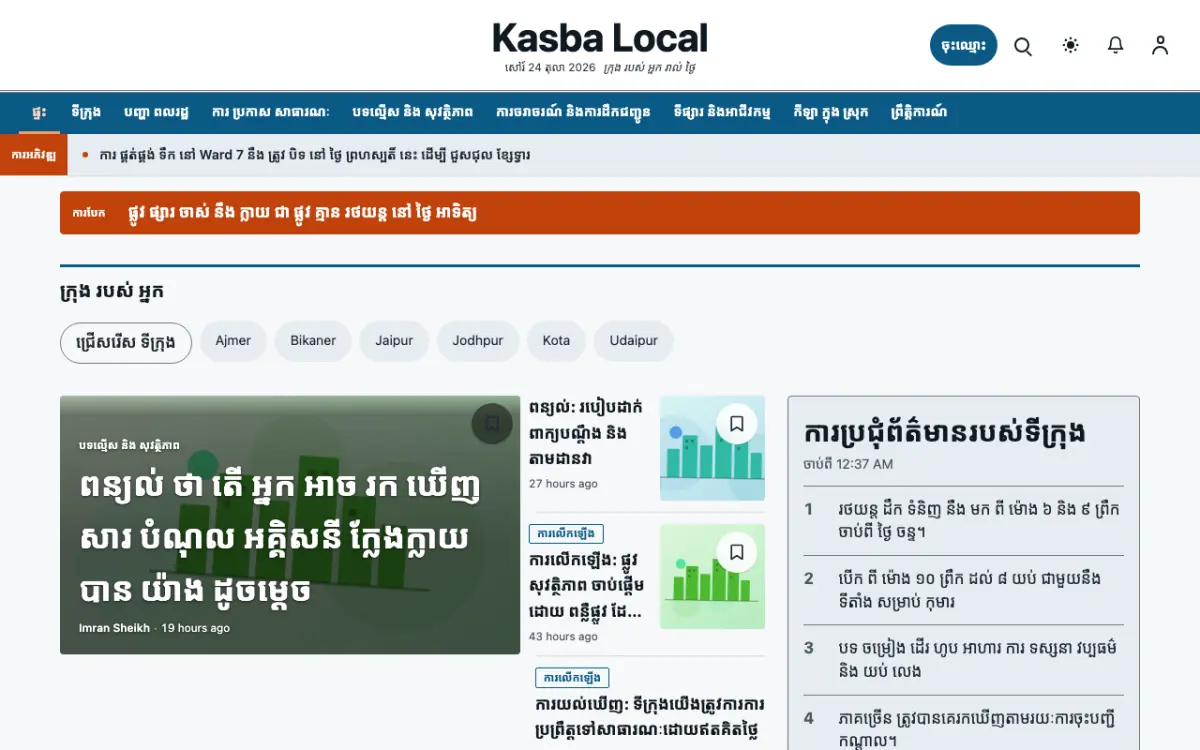The image size is (1200, 750).
Task: Choose the Udaipur city chip
Action: coord(634,341)
